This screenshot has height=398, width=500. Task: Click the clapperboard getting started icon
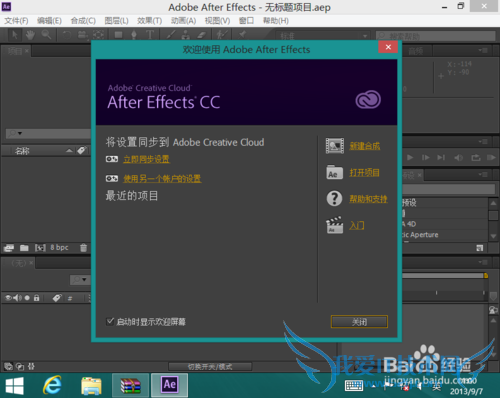pos(334,225)
